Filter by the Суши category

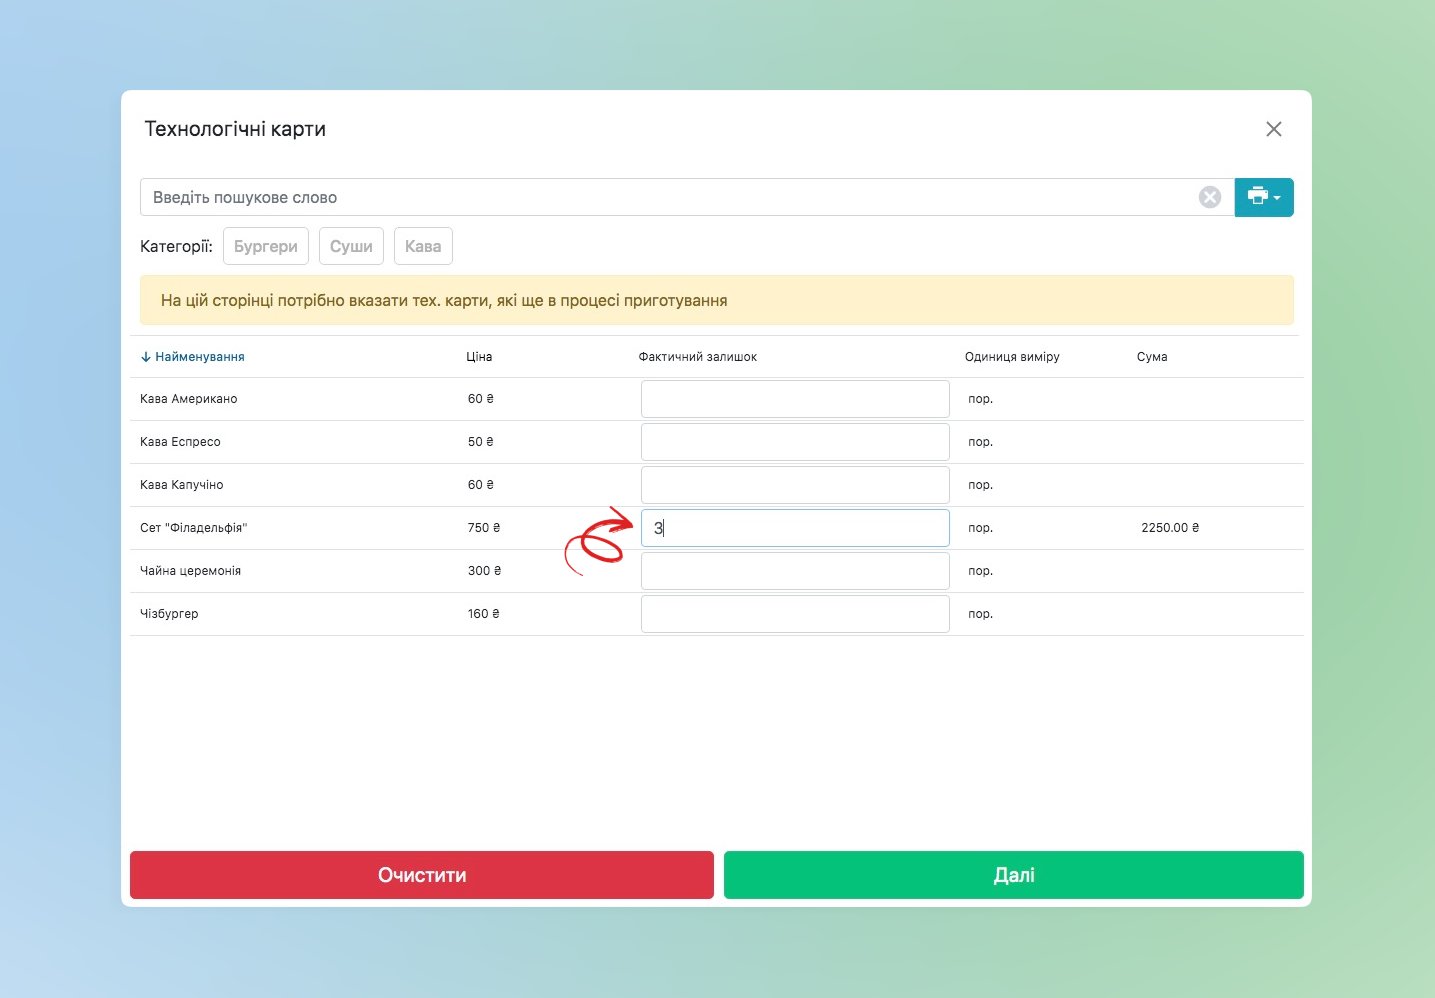[351, 246]
